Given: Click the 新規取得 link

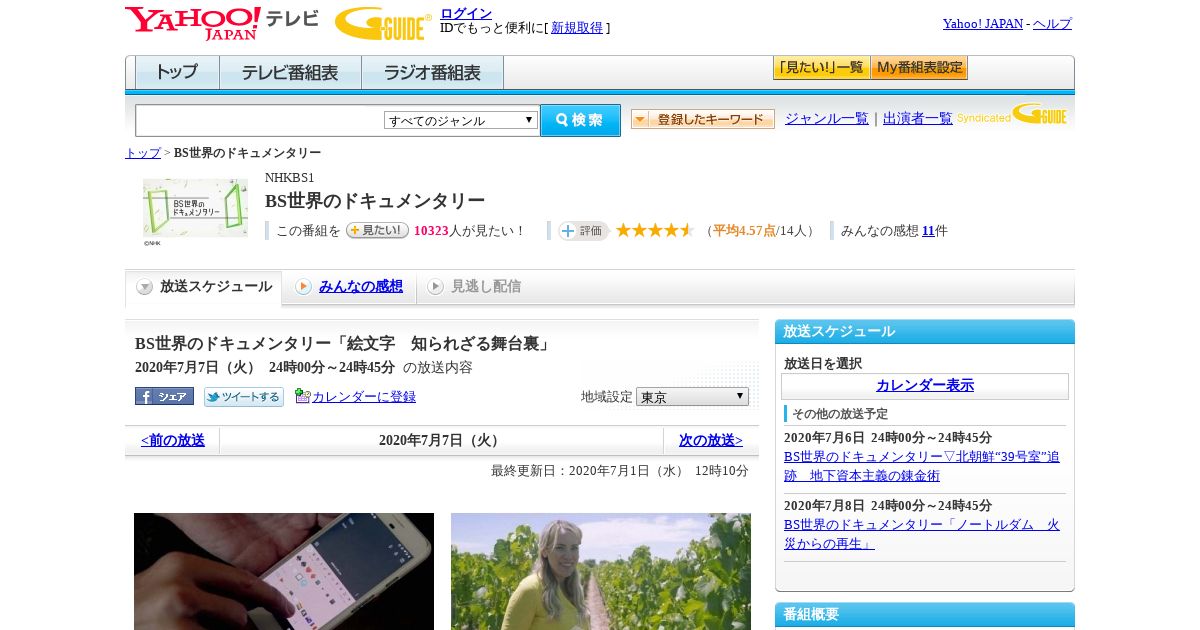Looking at the screenshot, I should [577, 28].
